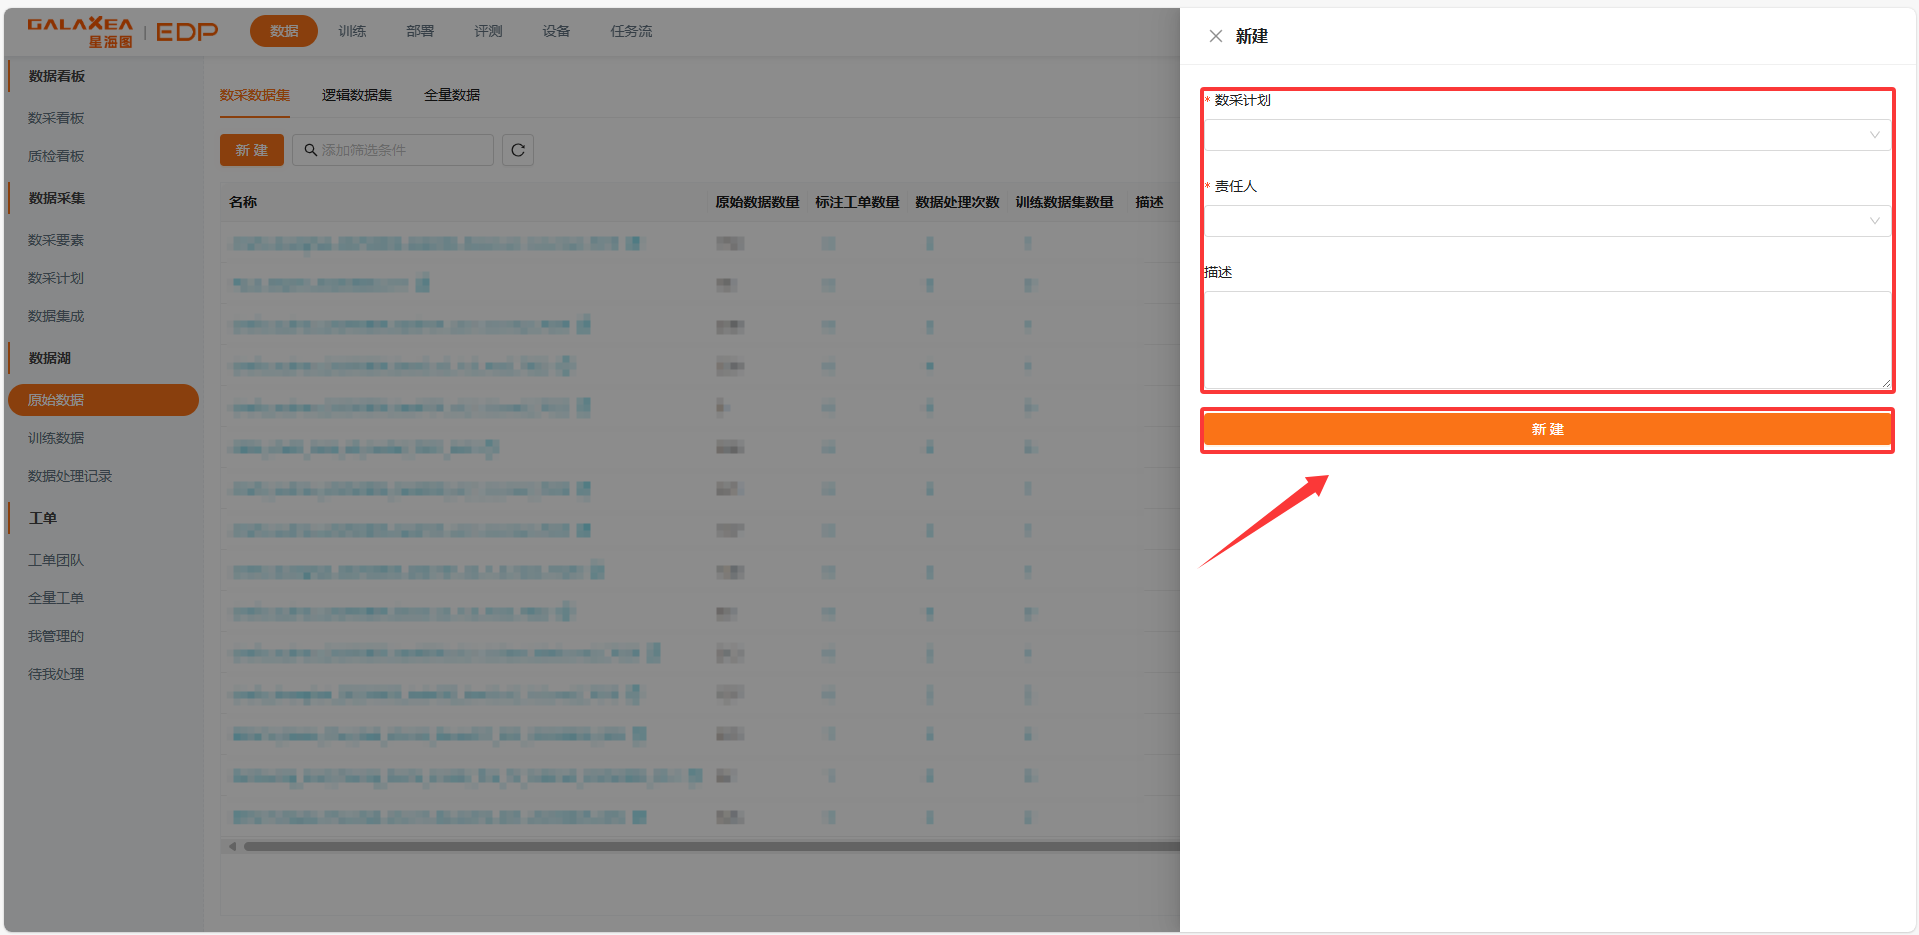This screenshot has height=935, width=1919.
Task: Open 待我处理 in the sidebar
Action: click(56, 674)
